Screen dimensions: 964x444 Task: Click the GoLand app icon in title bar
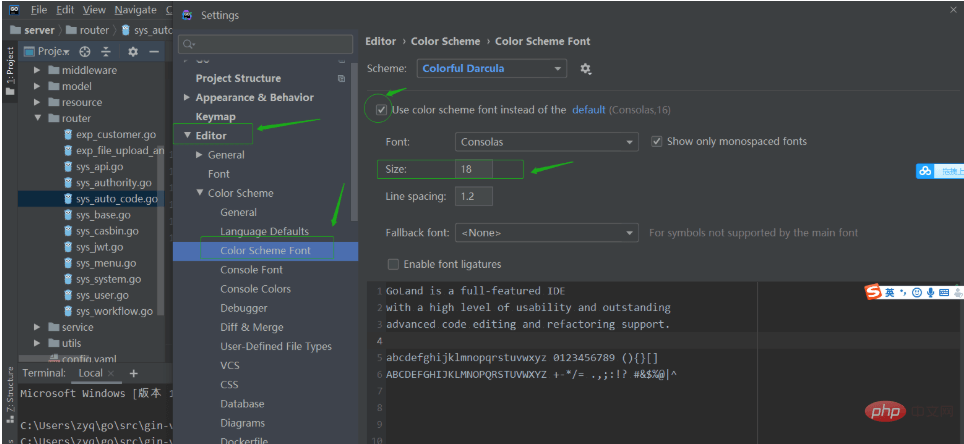coord(14,9)
